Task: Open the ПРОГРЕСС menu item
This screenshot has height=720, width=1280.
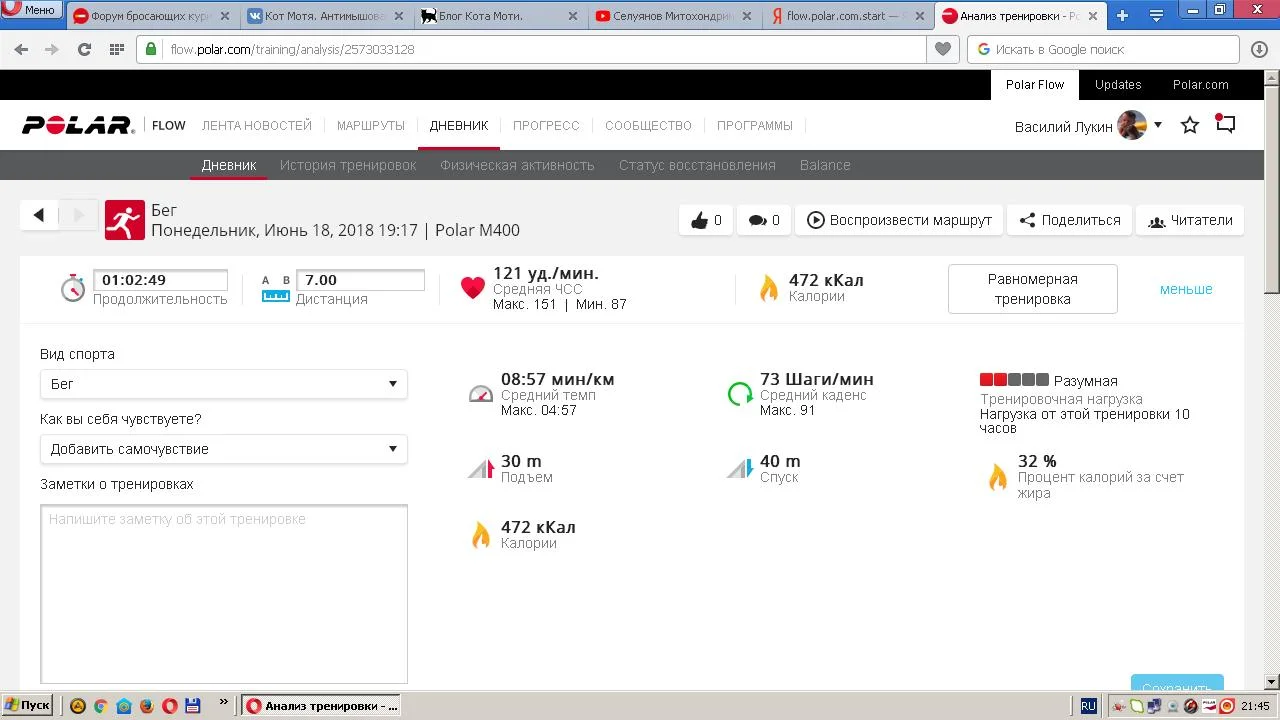Action: point(546,126)
